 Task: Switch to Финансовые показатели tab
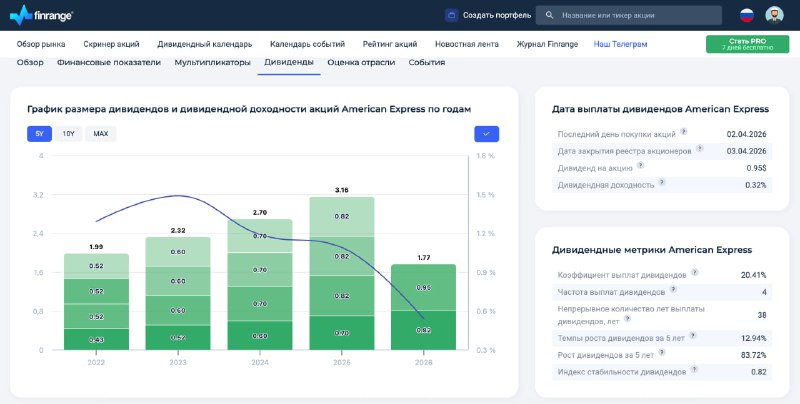tap(108, 62)
